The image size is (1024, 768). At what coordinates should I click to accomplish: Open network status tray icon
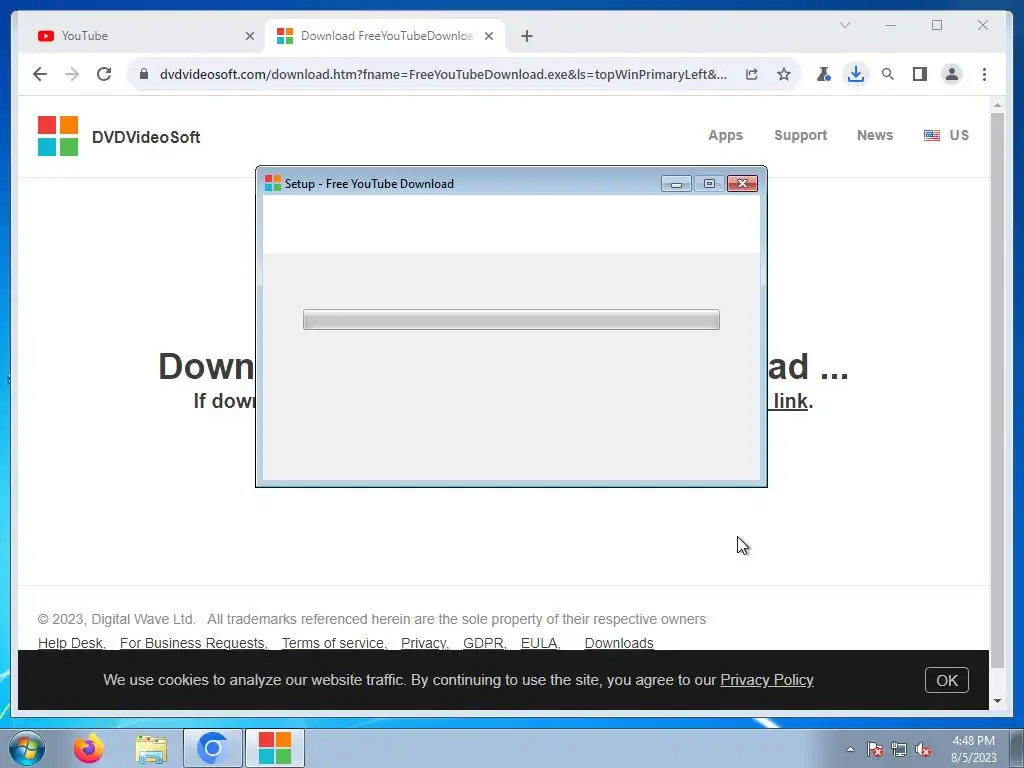tap(899, 749)
